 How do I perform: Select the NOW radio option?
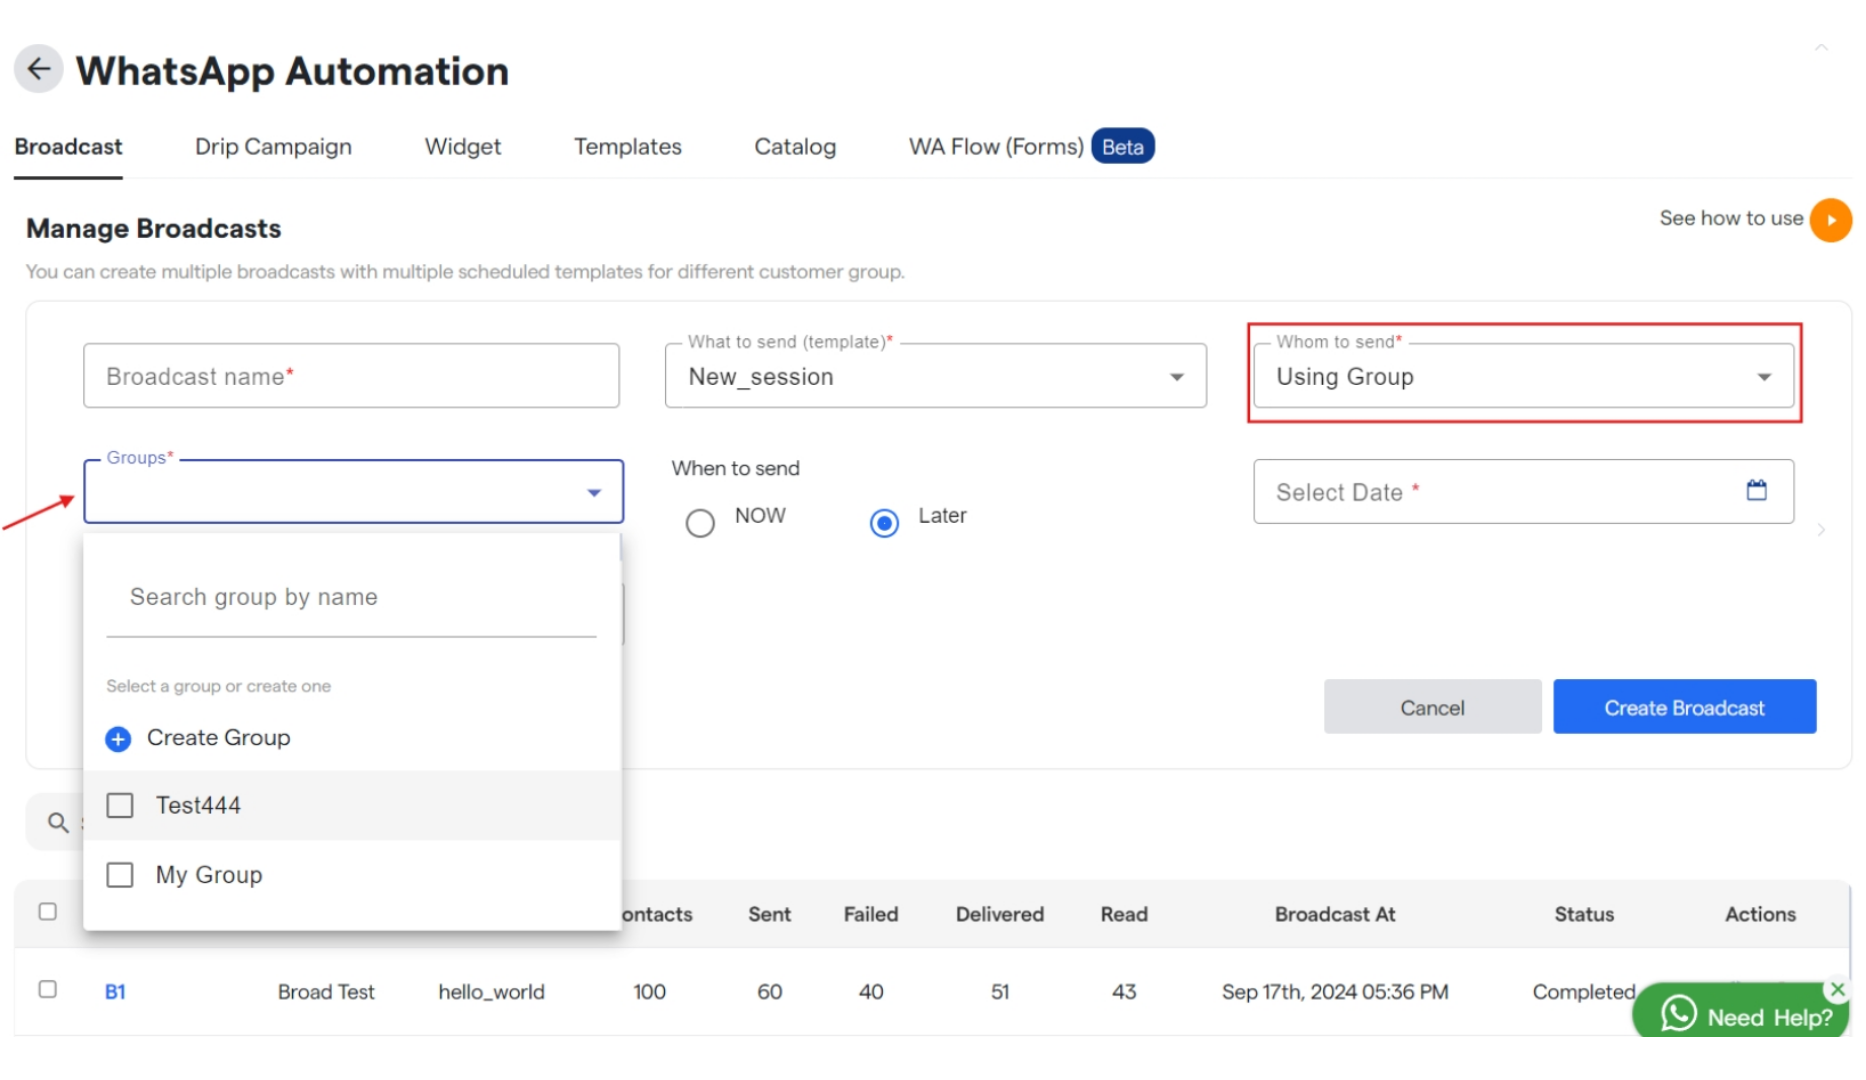click(700, 522)
